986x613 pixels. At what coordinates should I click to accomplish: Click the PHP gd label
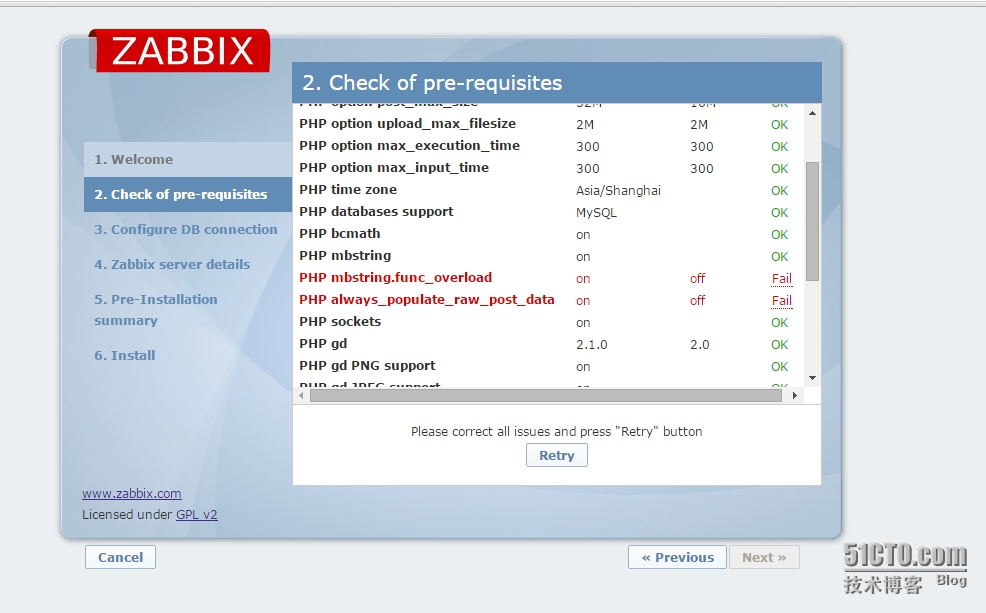(x=323, y=344)
